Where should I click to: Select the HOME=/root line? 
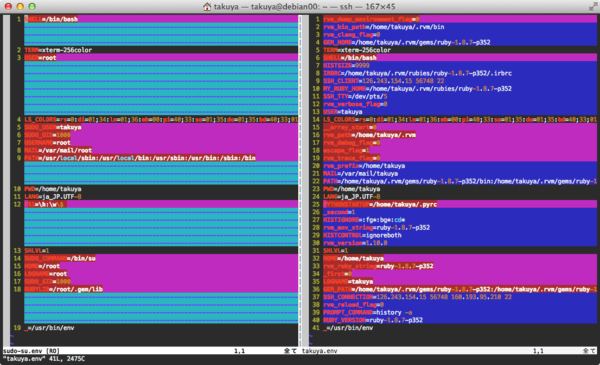click(x=42, y=266)
